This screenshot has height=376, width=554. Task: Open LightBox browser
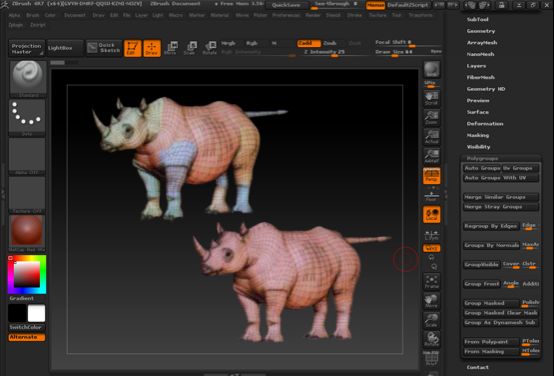point(65,48)
